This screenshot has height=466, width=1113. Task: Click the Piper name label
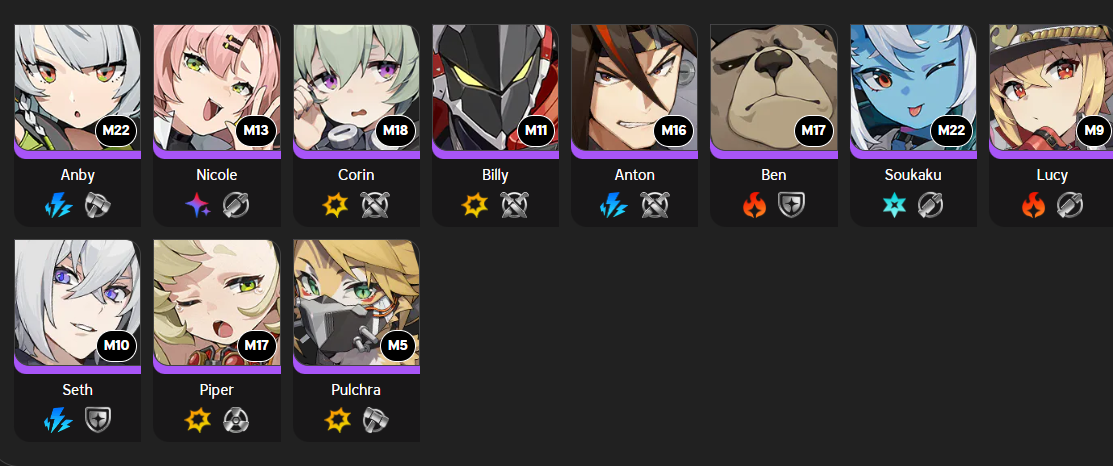(216, 390)
